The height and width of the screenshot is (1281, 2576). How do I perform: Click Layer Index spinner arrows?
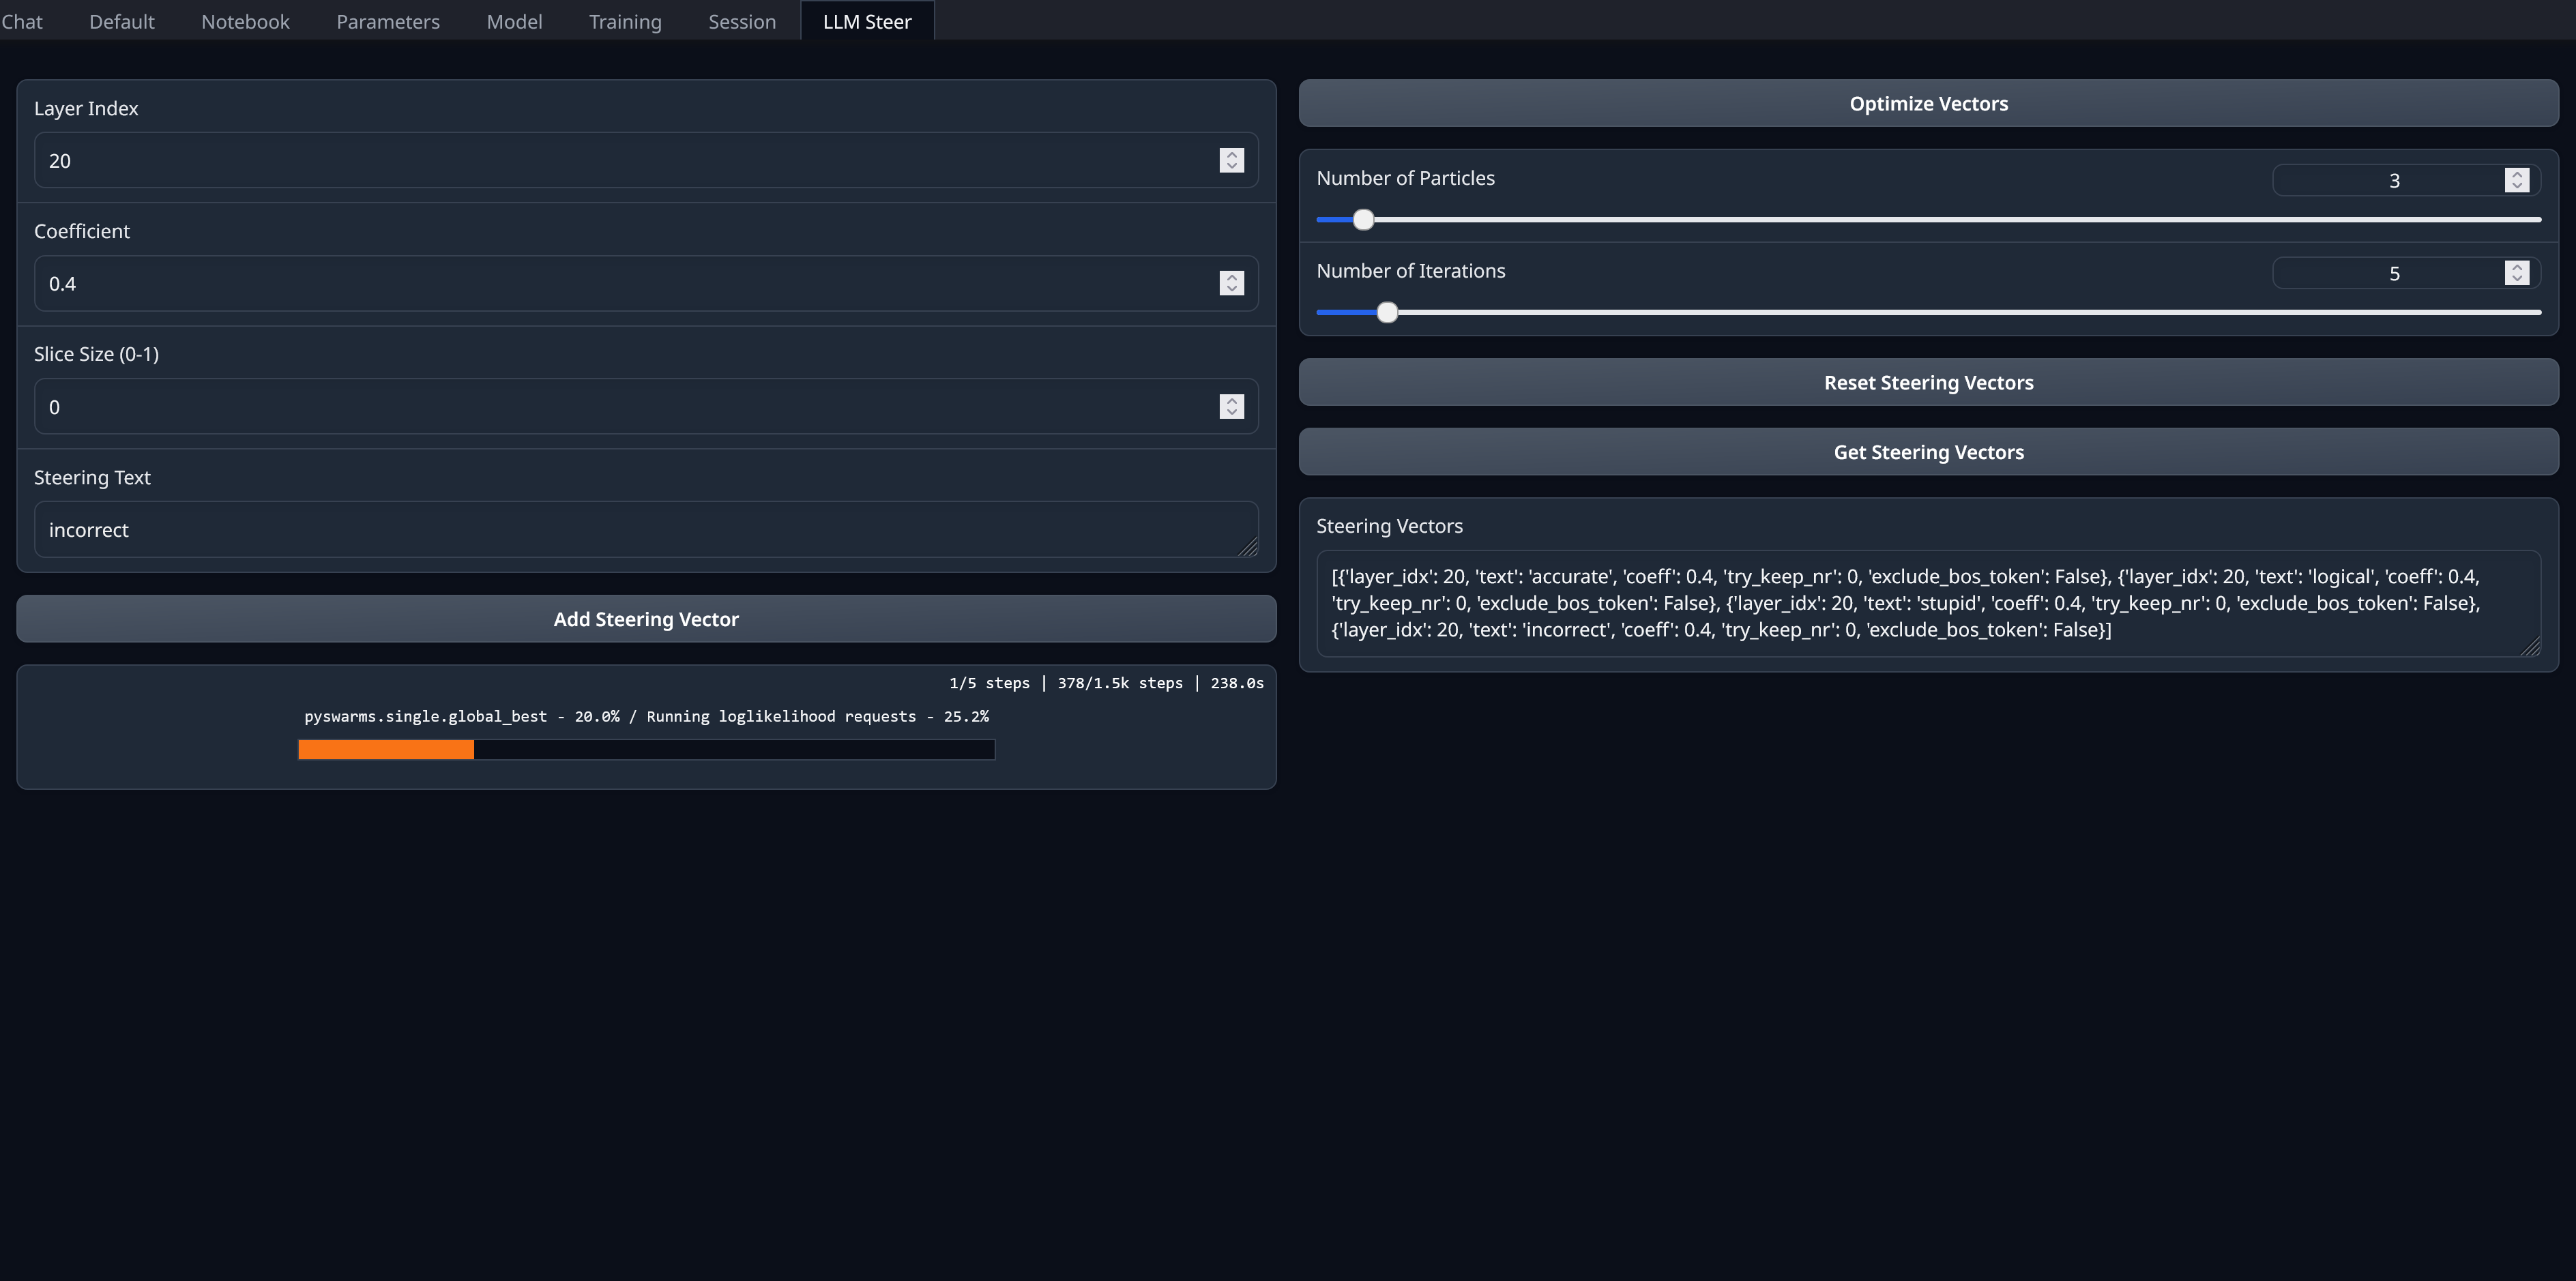pyautogui.click(x=1231, y=160)
